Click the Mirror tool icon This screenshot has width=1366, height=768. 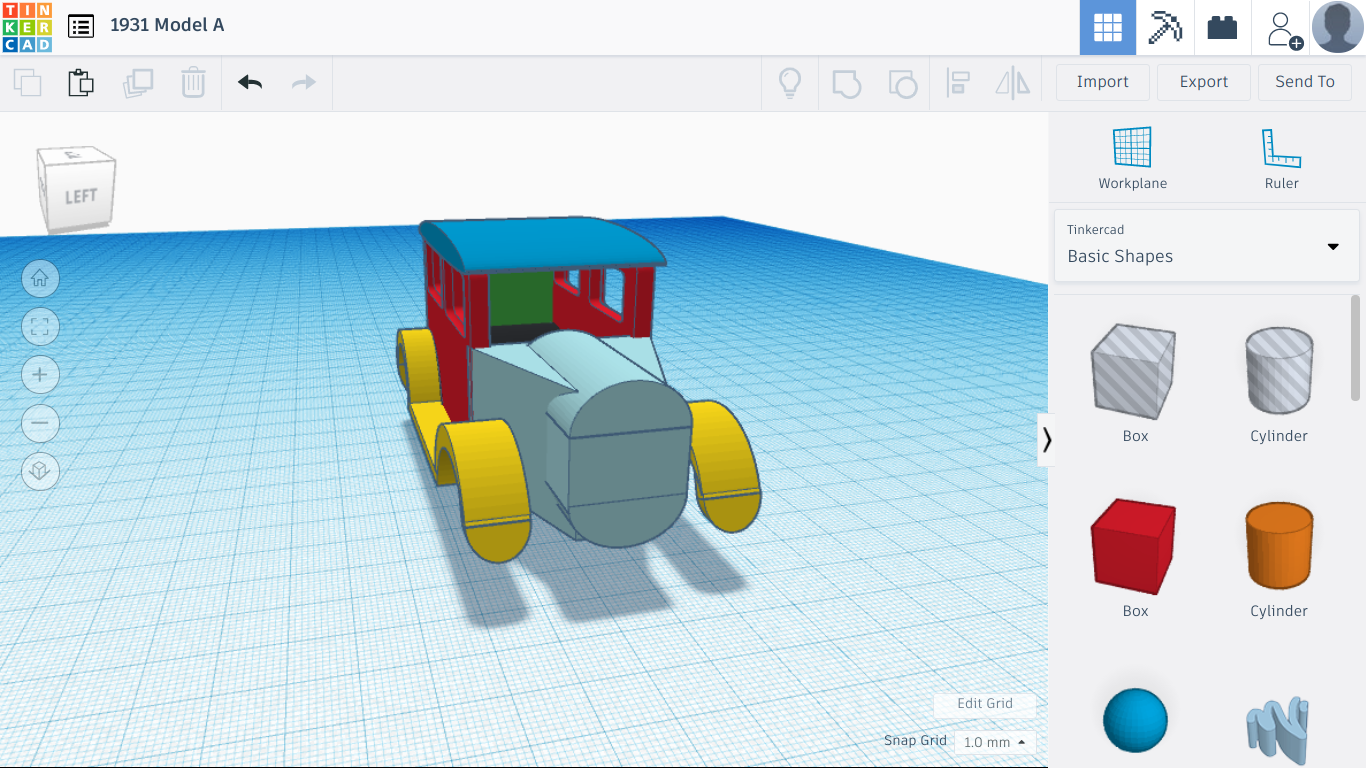[1013, 83]
